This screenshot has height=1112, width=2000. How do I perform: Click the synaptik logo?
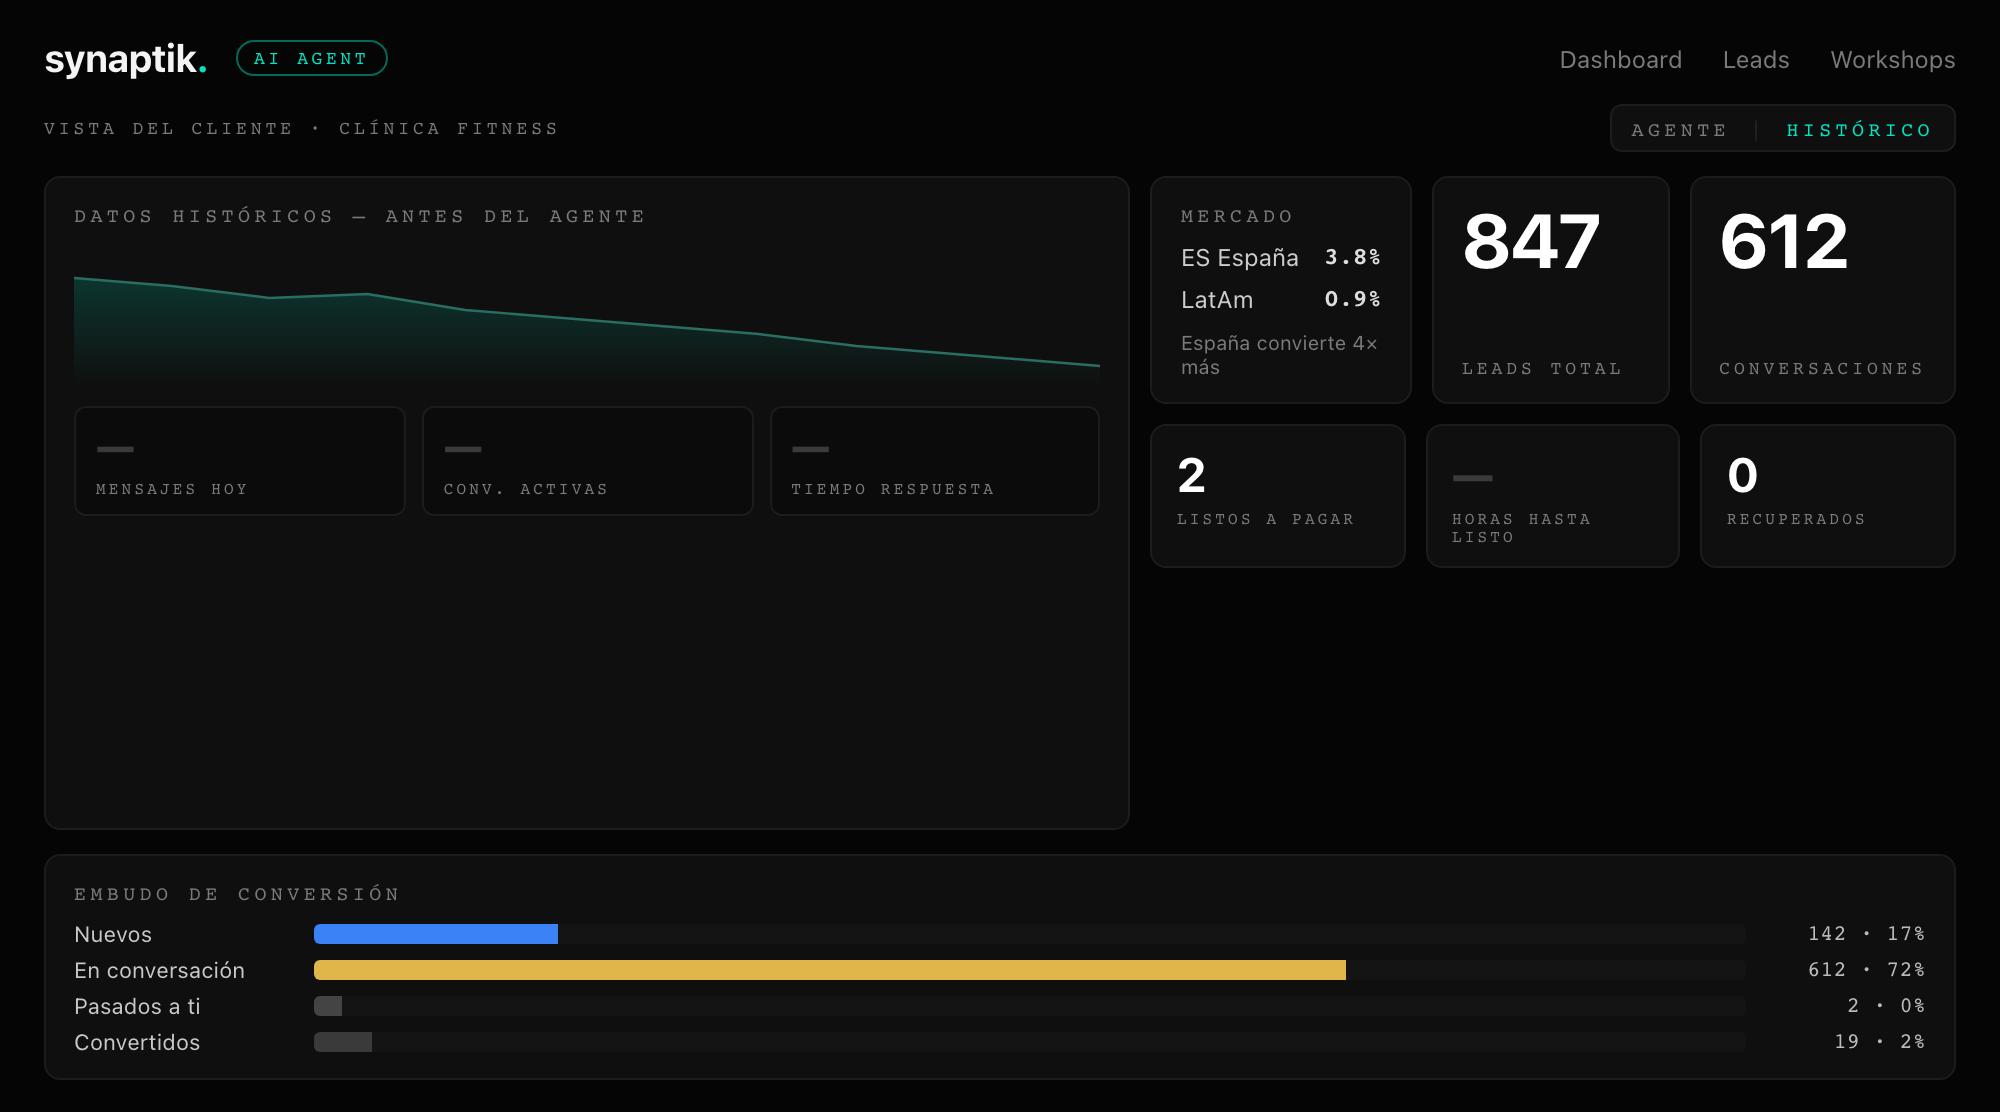pyautogui.click(x=126, y=59)
